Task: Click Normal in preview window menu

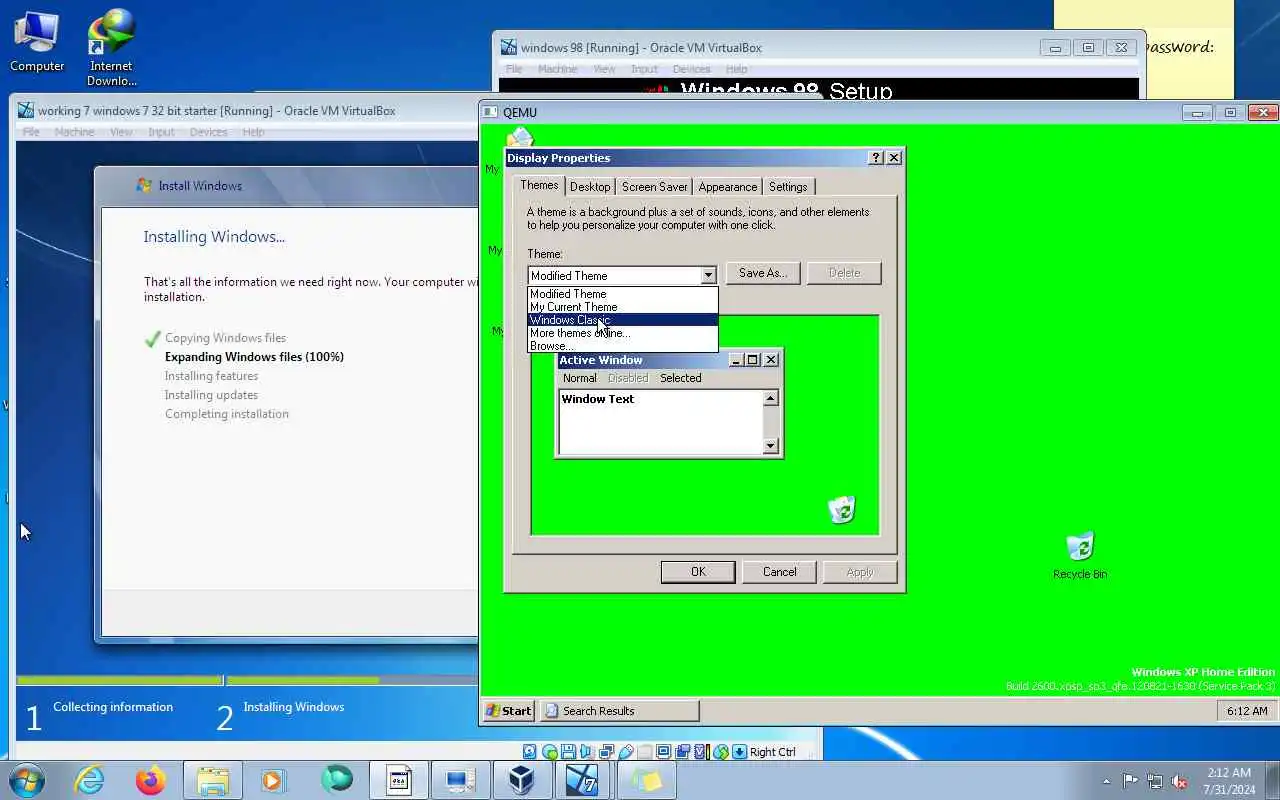Action: [579, 378]
